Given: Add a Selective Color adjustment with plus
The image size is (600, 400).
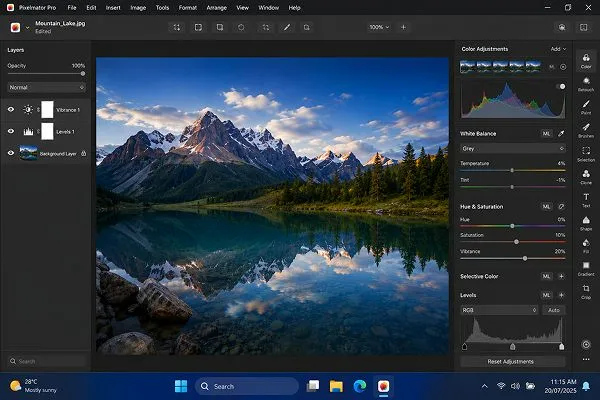Looking at the screenshot, I should click(x=561, y=276).
